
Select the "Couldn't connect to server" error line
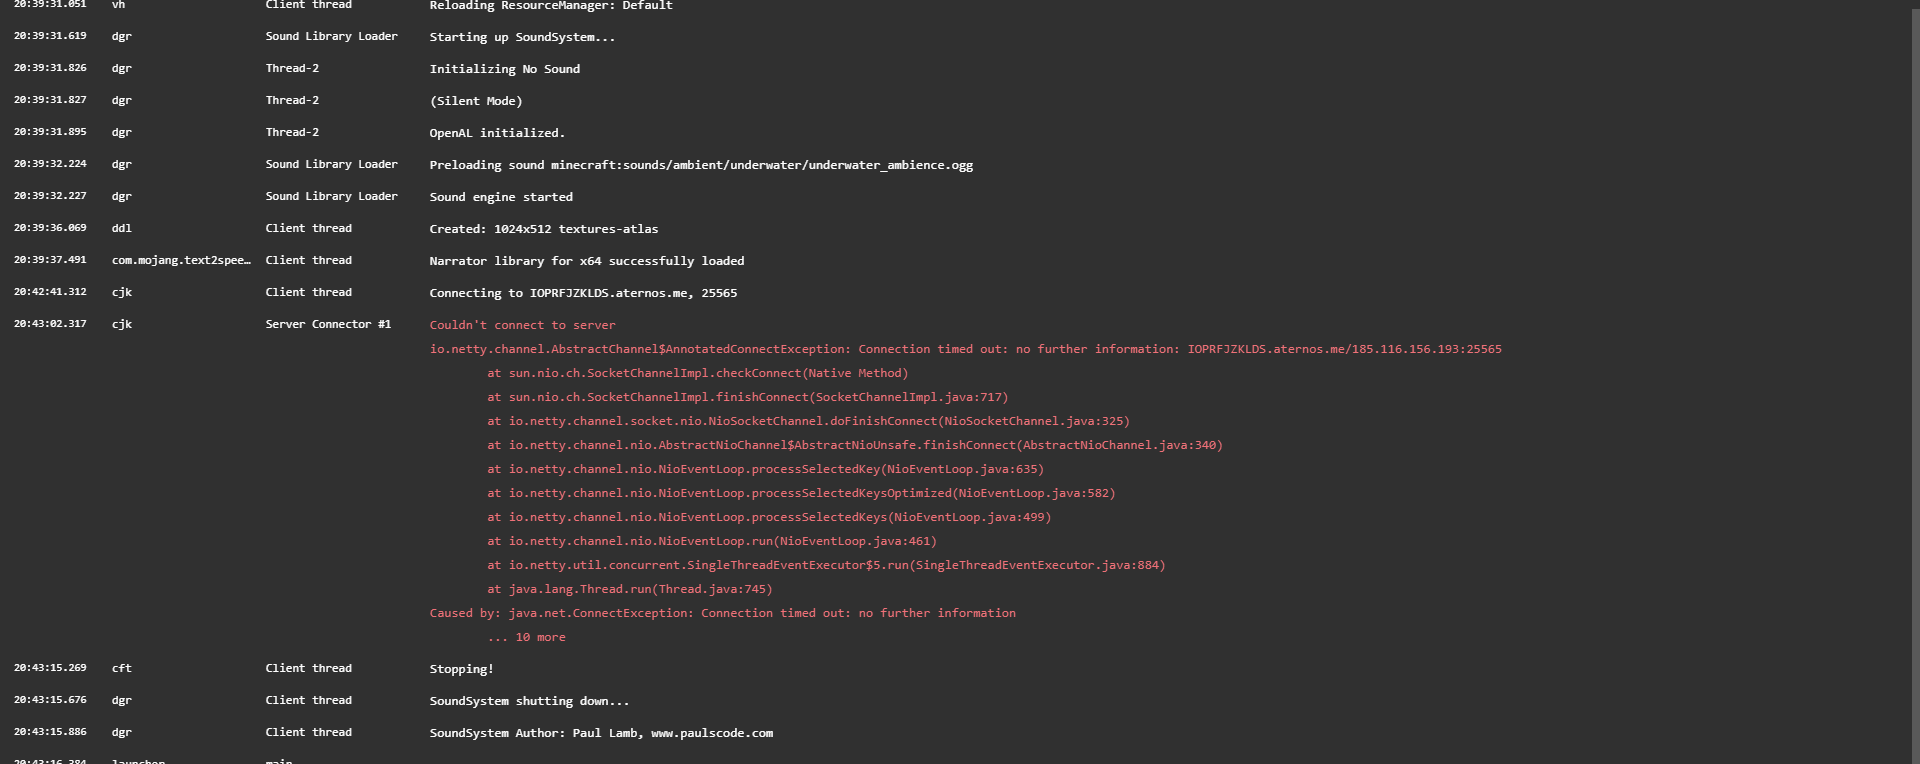pyautogui.click(x=522, y=325)
